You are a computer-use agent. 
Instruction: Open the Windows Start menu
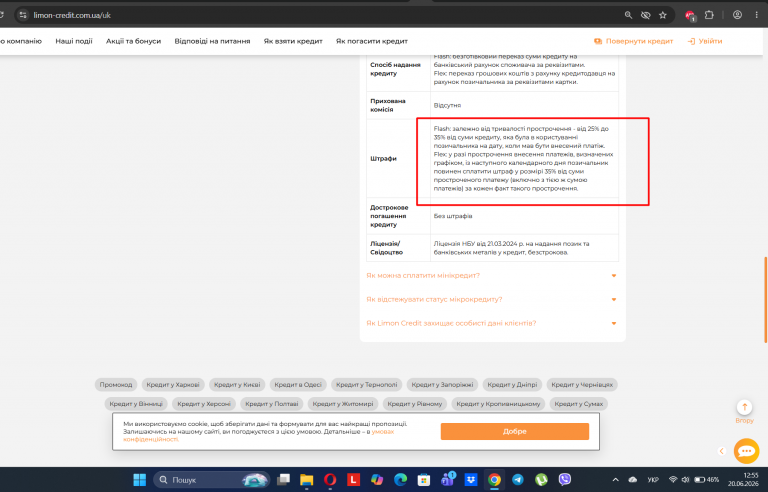(140, 480)
